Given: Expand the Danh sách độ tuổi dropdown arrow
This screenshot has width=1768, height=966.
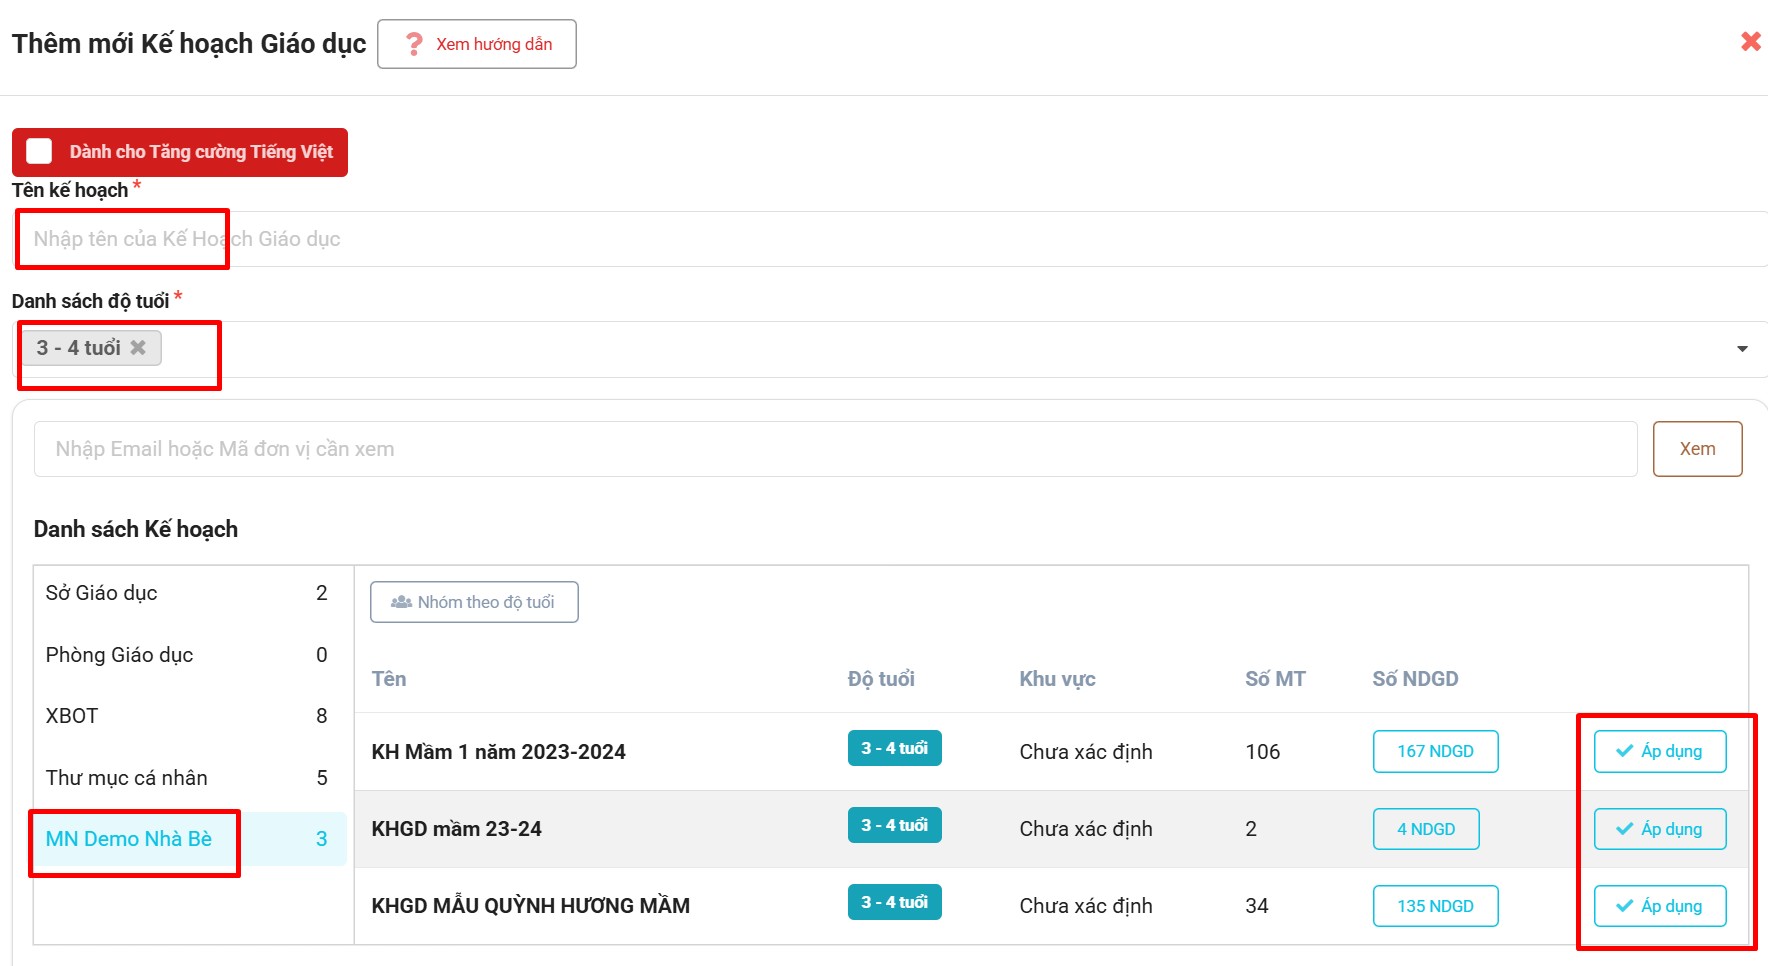Looking at the screenshot, I should [x=1742, y=349].
